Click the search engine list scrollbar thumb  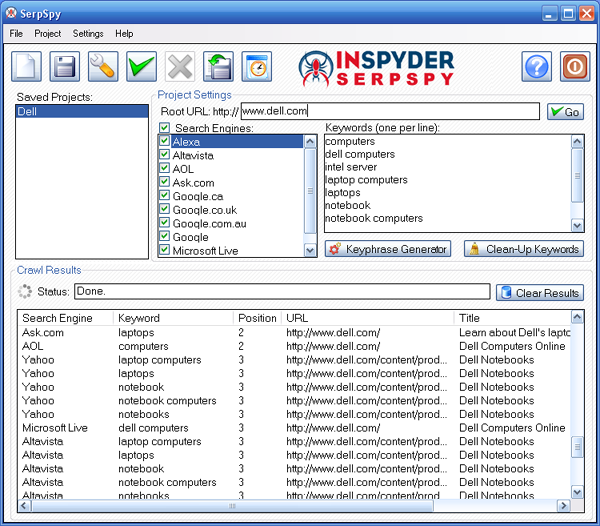(x=310, y=191)
